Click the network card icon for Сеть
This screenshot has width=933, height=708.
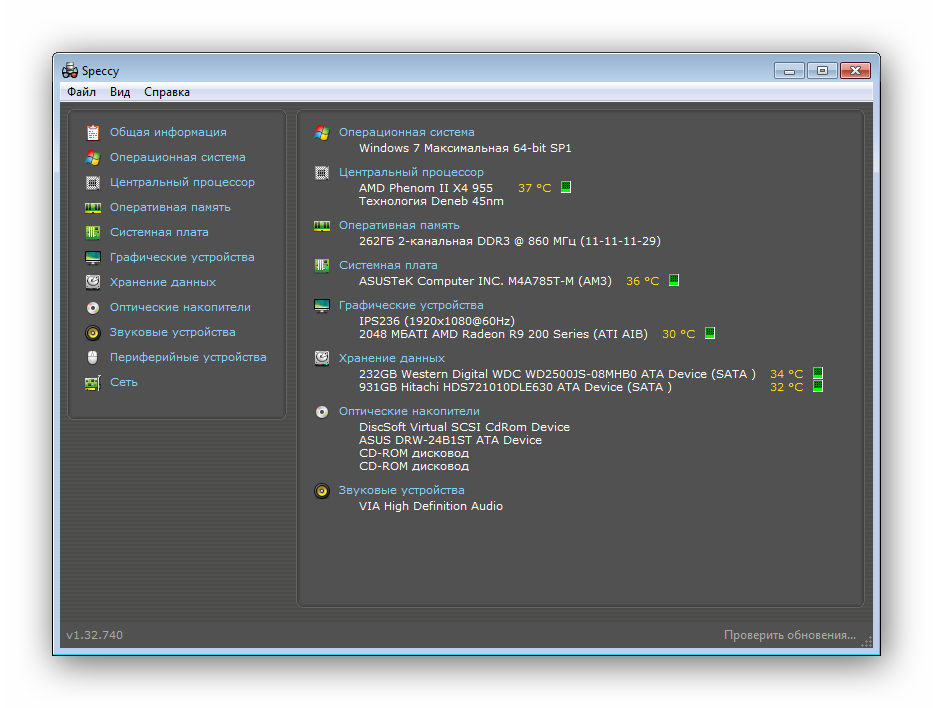(x=93, y=382)
